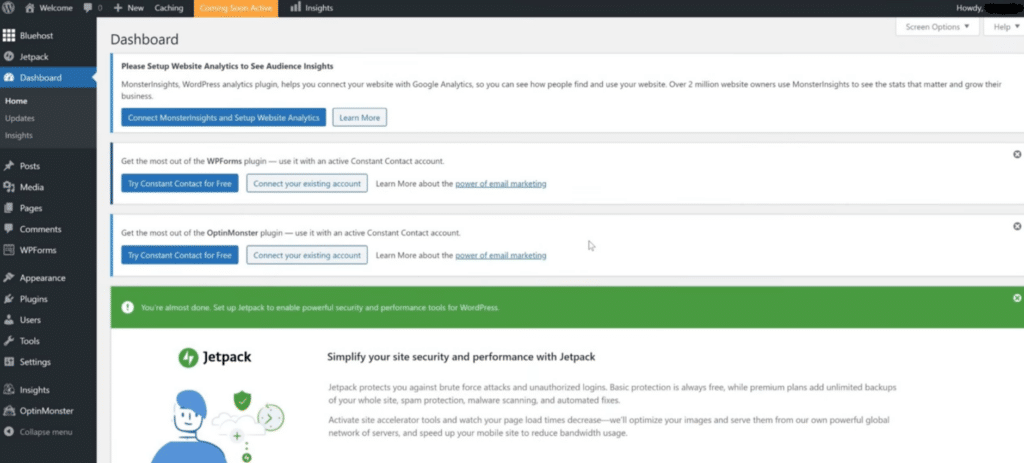Image resolution: width=1024 pixels, height=463 pixels.
Task: Click Try Constant Contact for Free in WPForms notice
Action: [180, 184]
